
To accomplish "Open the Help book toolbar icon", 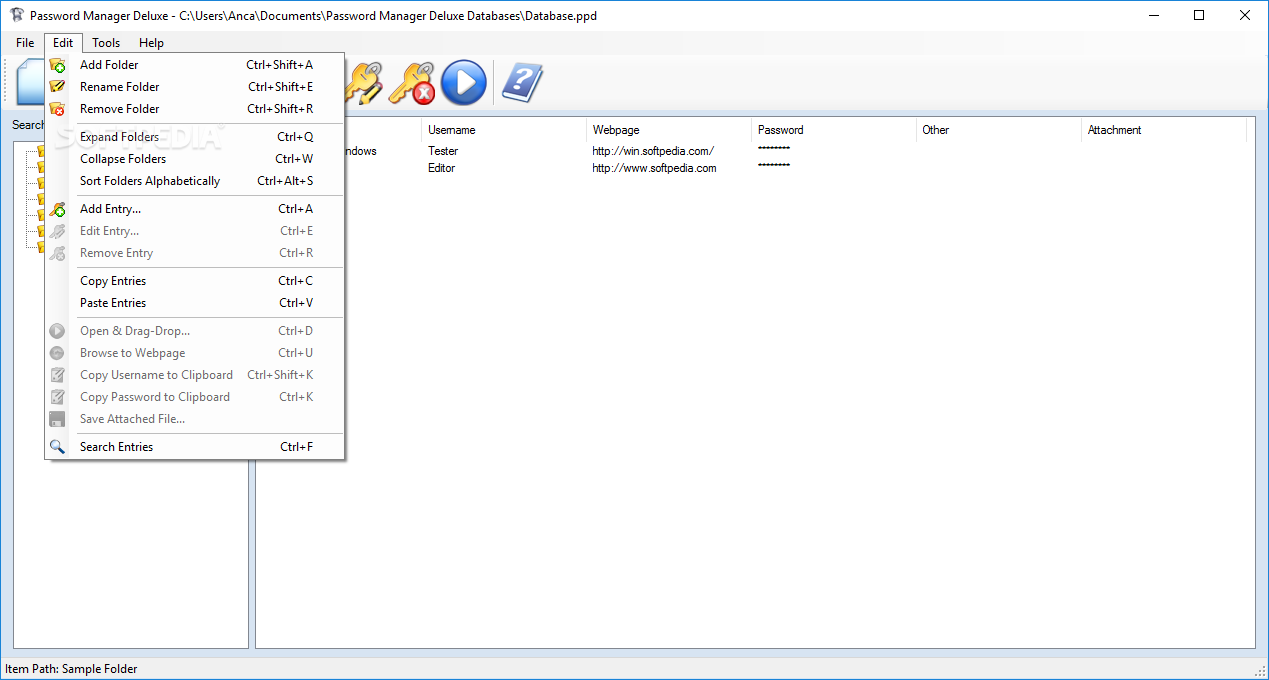I will (x=521, y=82).
